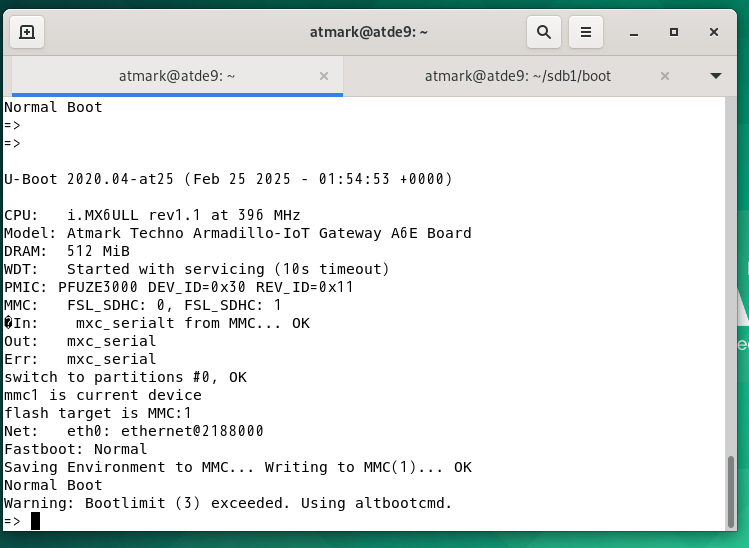This screenshot has height=548, width=749.
Task: Grab the terminal scrollbar thumb
Action: (x=730, y=492)
